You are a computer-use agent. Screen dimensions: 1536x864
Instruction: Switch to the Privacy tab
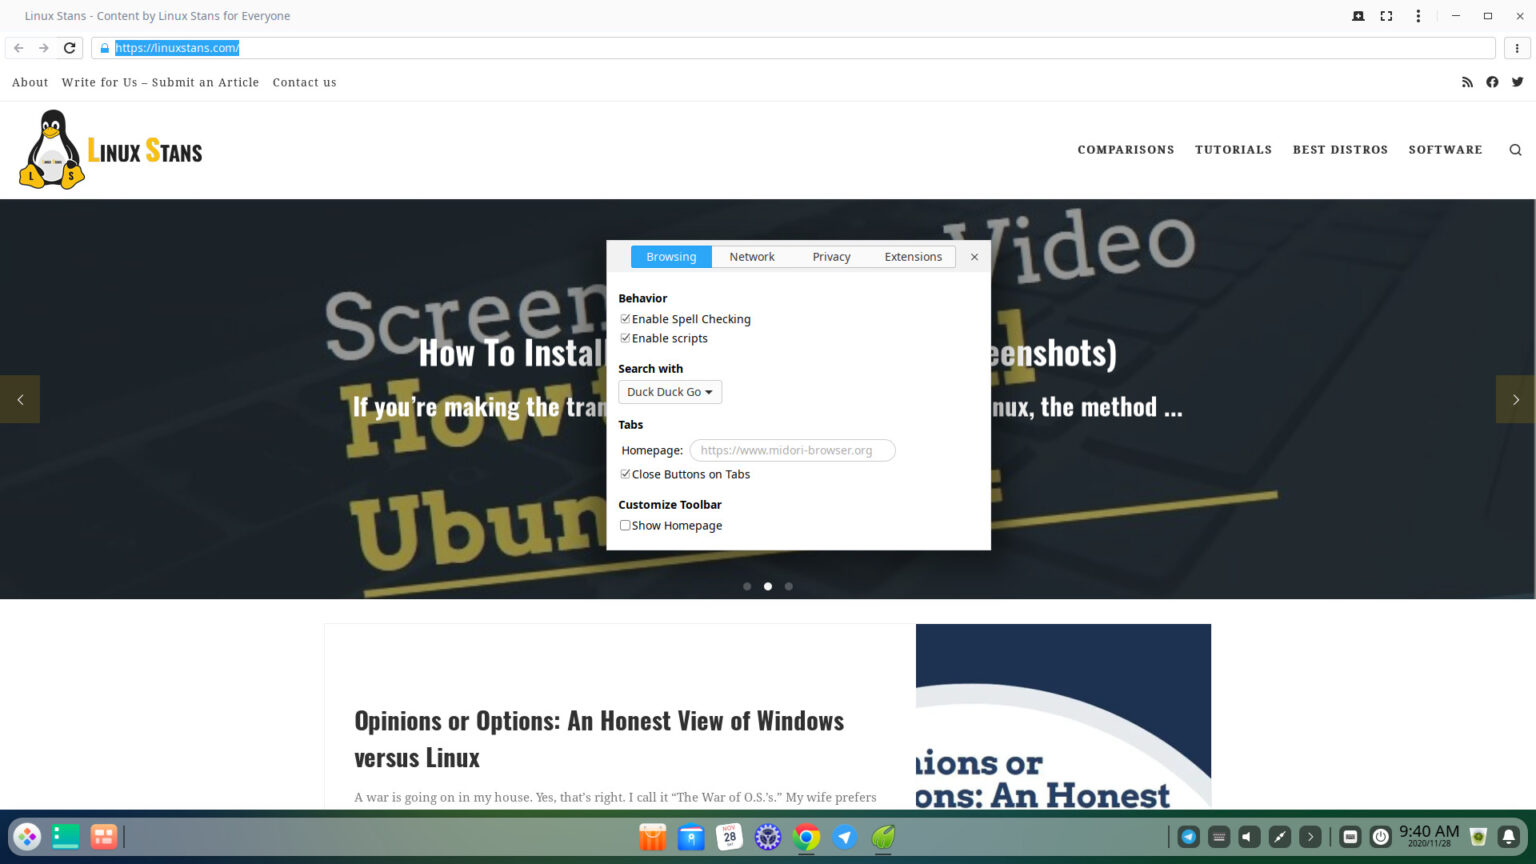click(831, 256)
